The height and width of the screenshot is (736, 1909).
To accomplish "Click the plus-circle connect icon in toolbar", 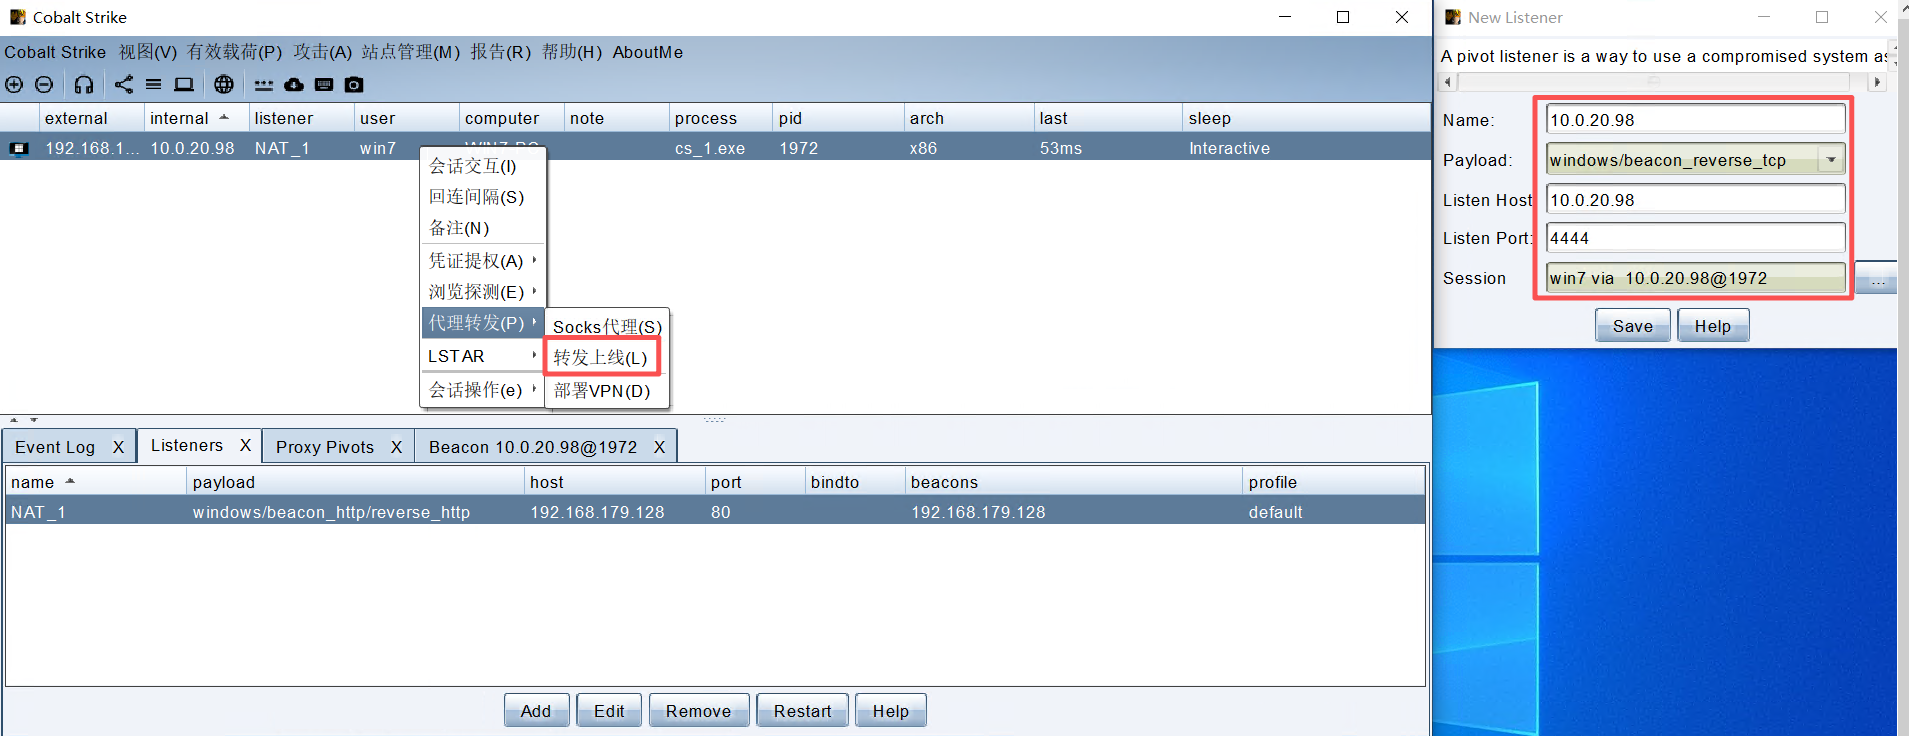I will click(14, 85).
